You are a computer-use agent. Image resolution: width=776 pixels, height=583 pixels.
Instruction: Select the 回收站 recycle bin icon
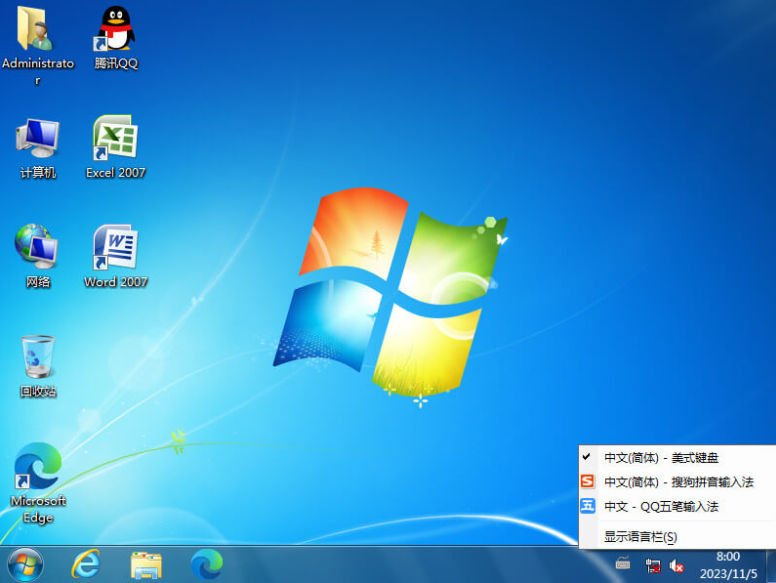click(38, 366)
